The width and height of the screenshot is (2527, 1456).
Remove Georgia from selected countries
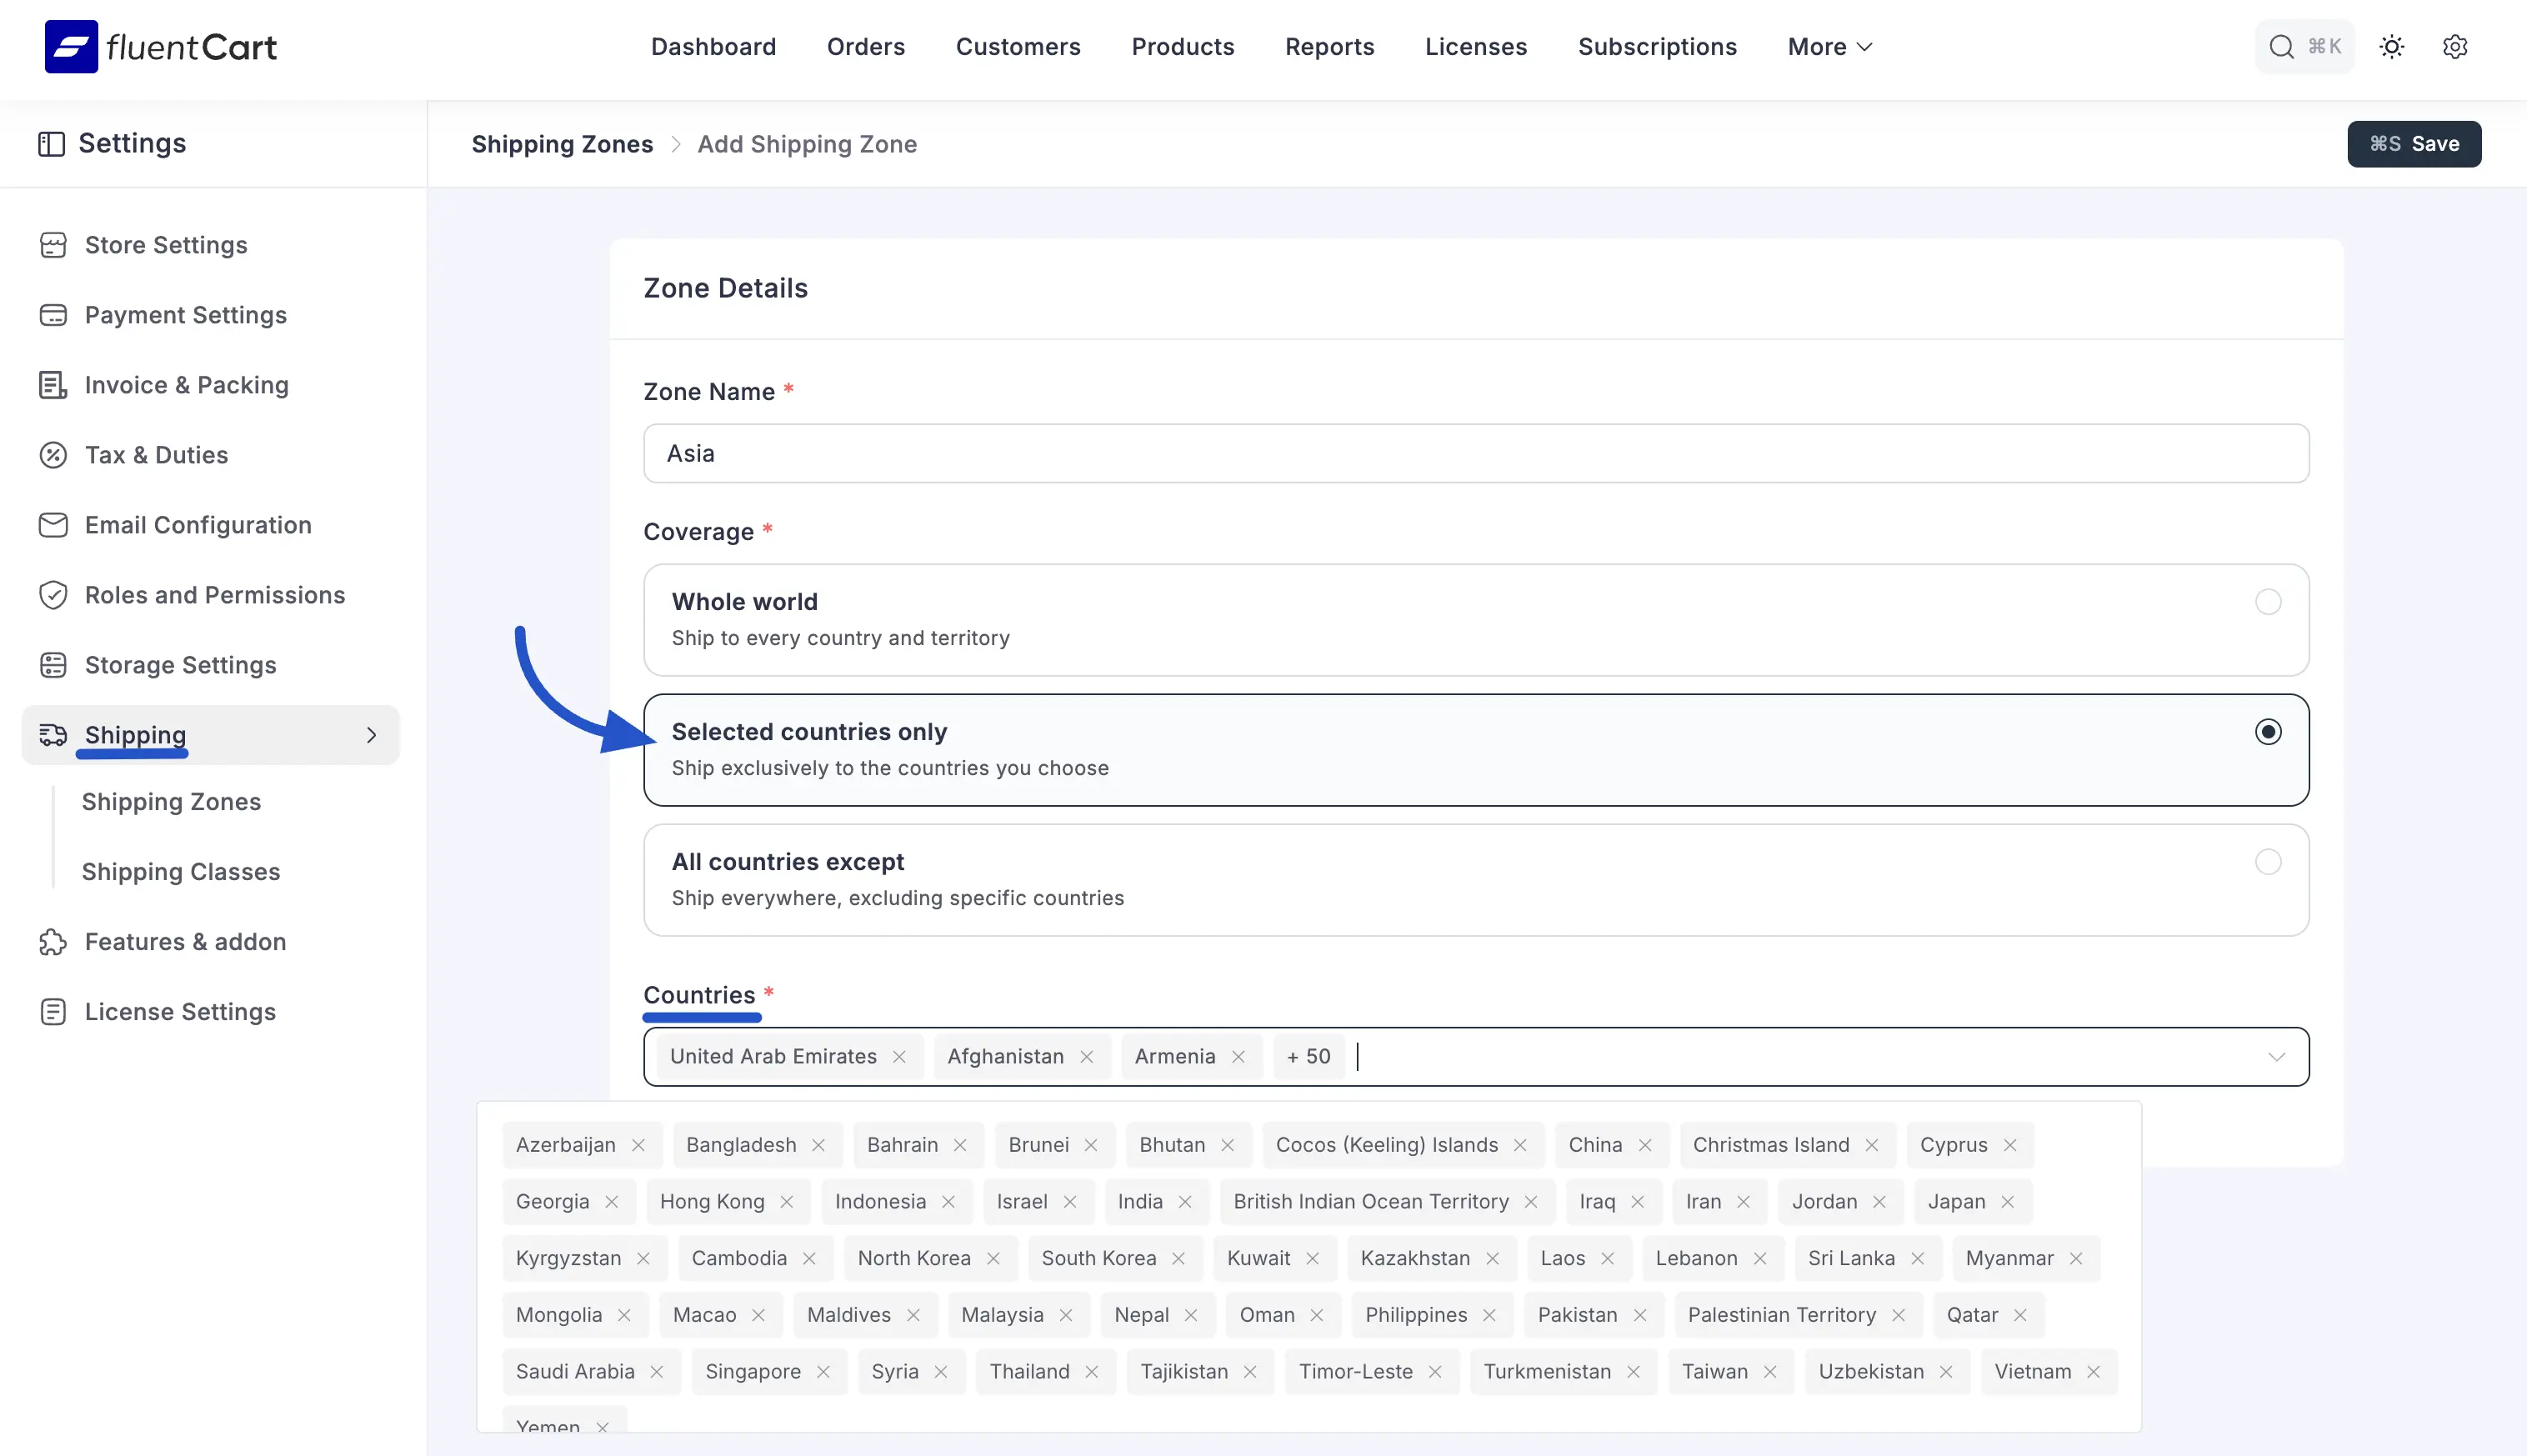[x=612, y=1202]
